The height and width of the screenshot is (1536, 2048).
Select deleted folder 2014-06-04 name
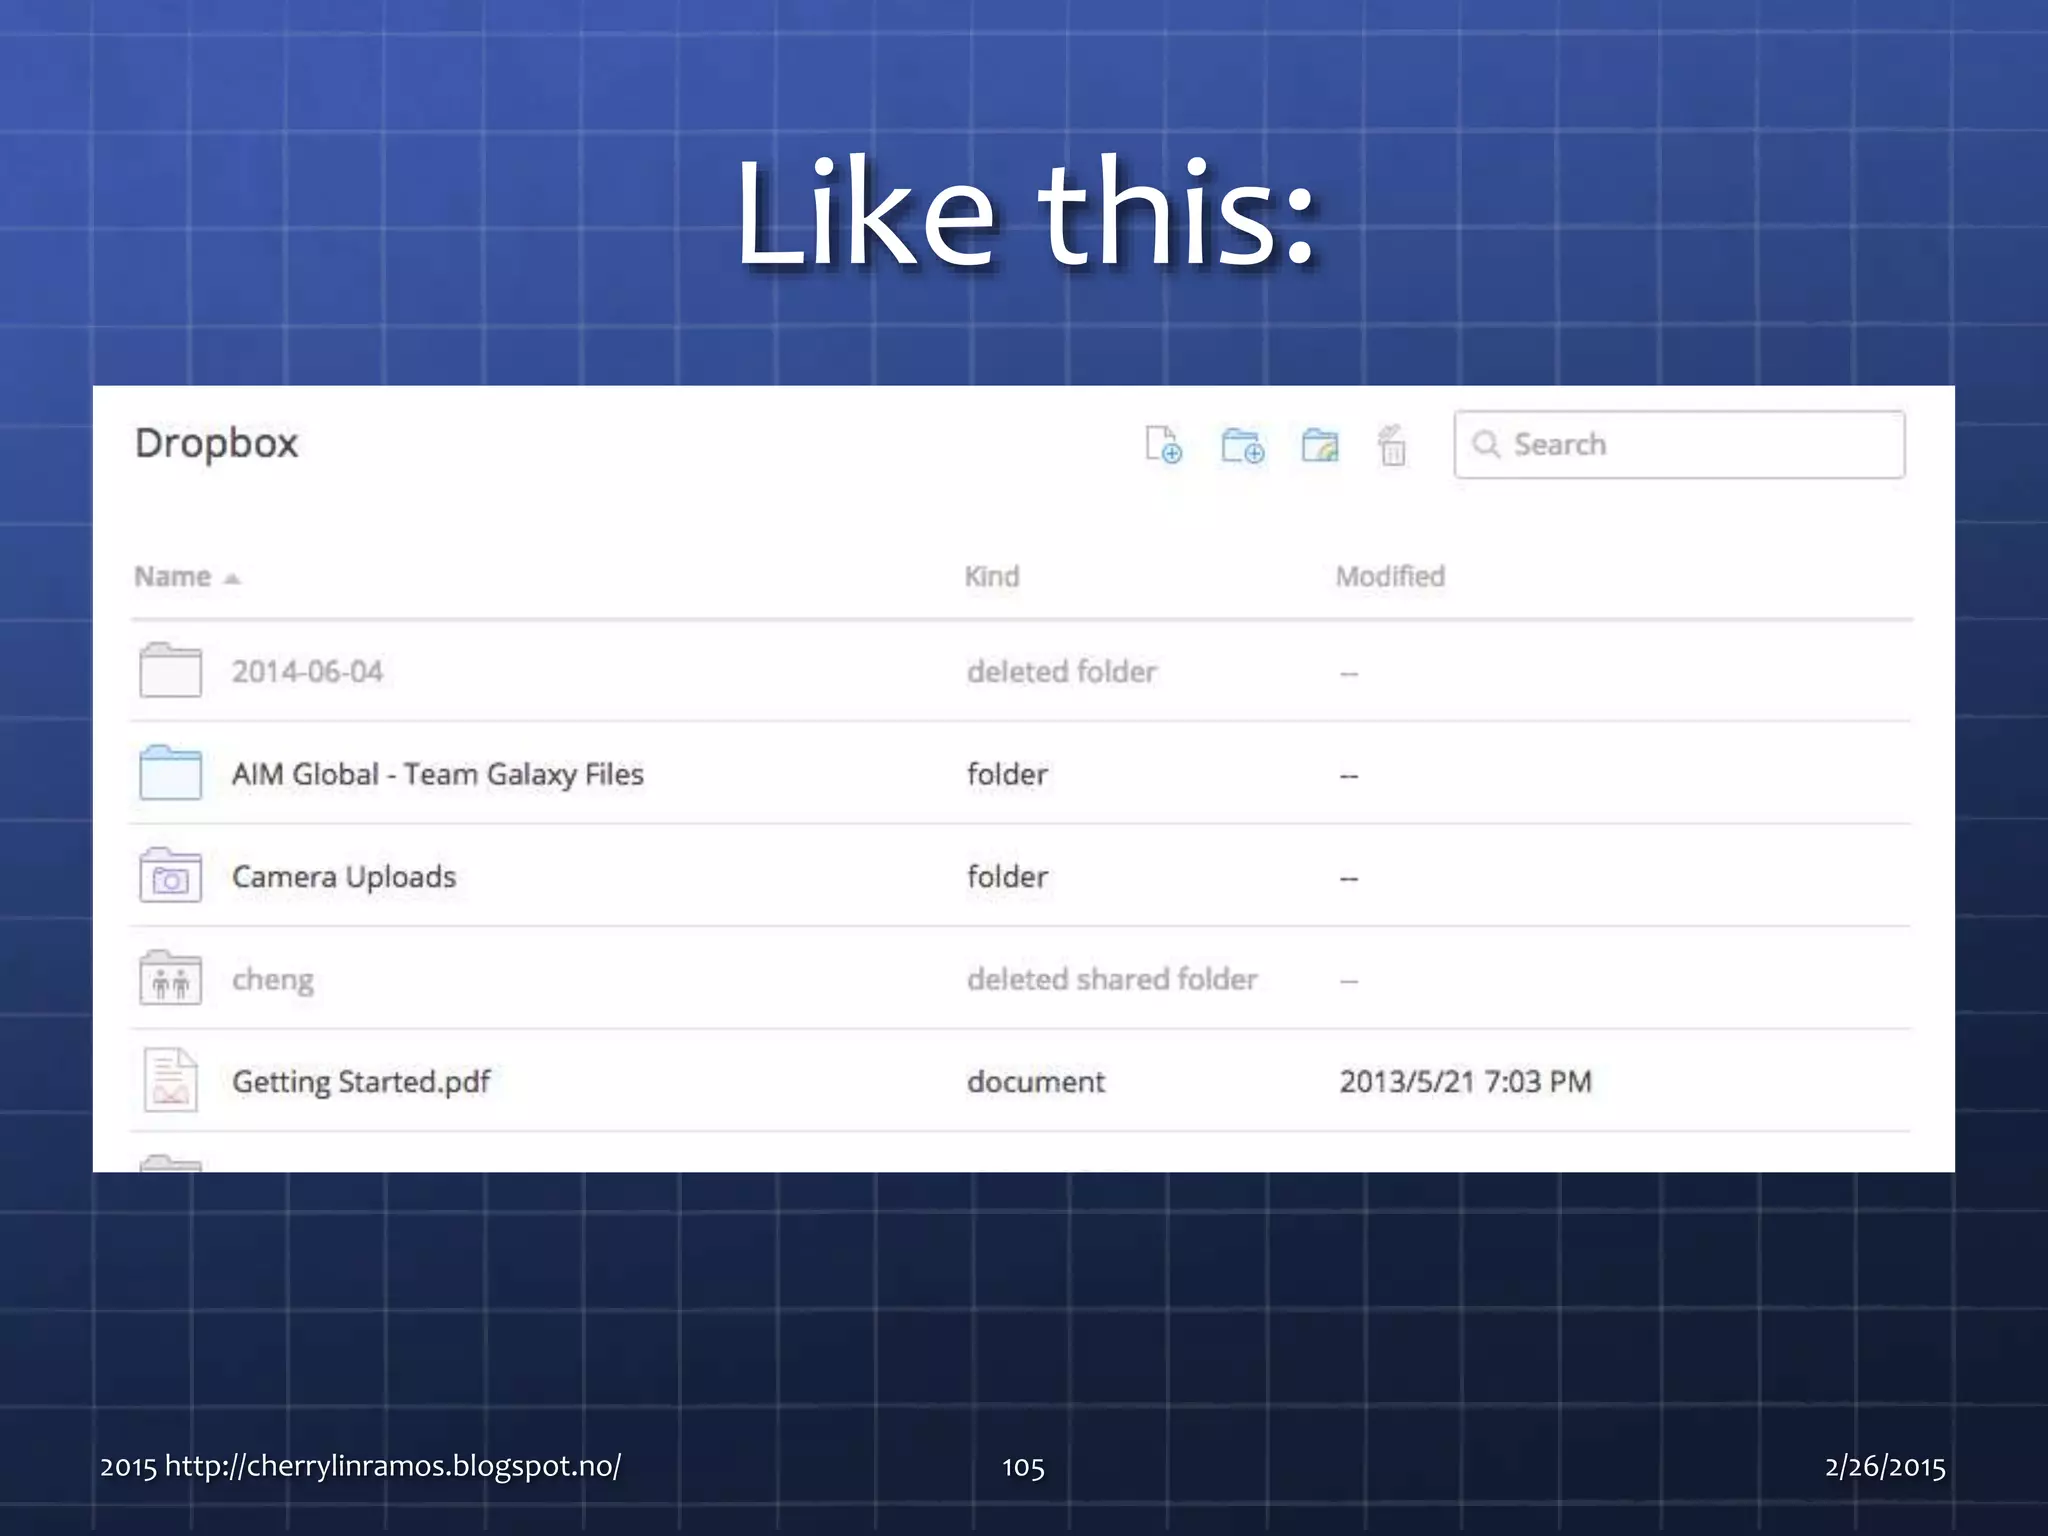pos(307,671)
